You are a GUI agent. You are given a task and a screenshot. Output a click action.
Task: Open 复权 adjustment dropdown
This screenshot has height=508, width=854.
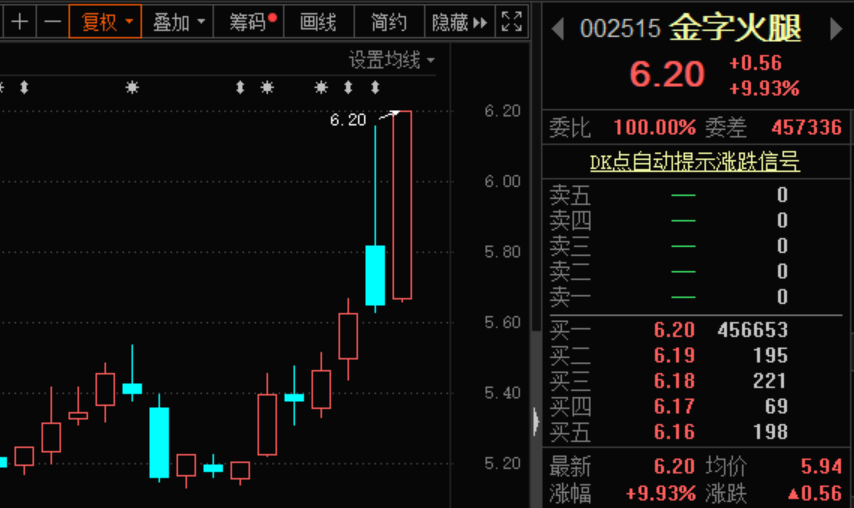point(105,22)
